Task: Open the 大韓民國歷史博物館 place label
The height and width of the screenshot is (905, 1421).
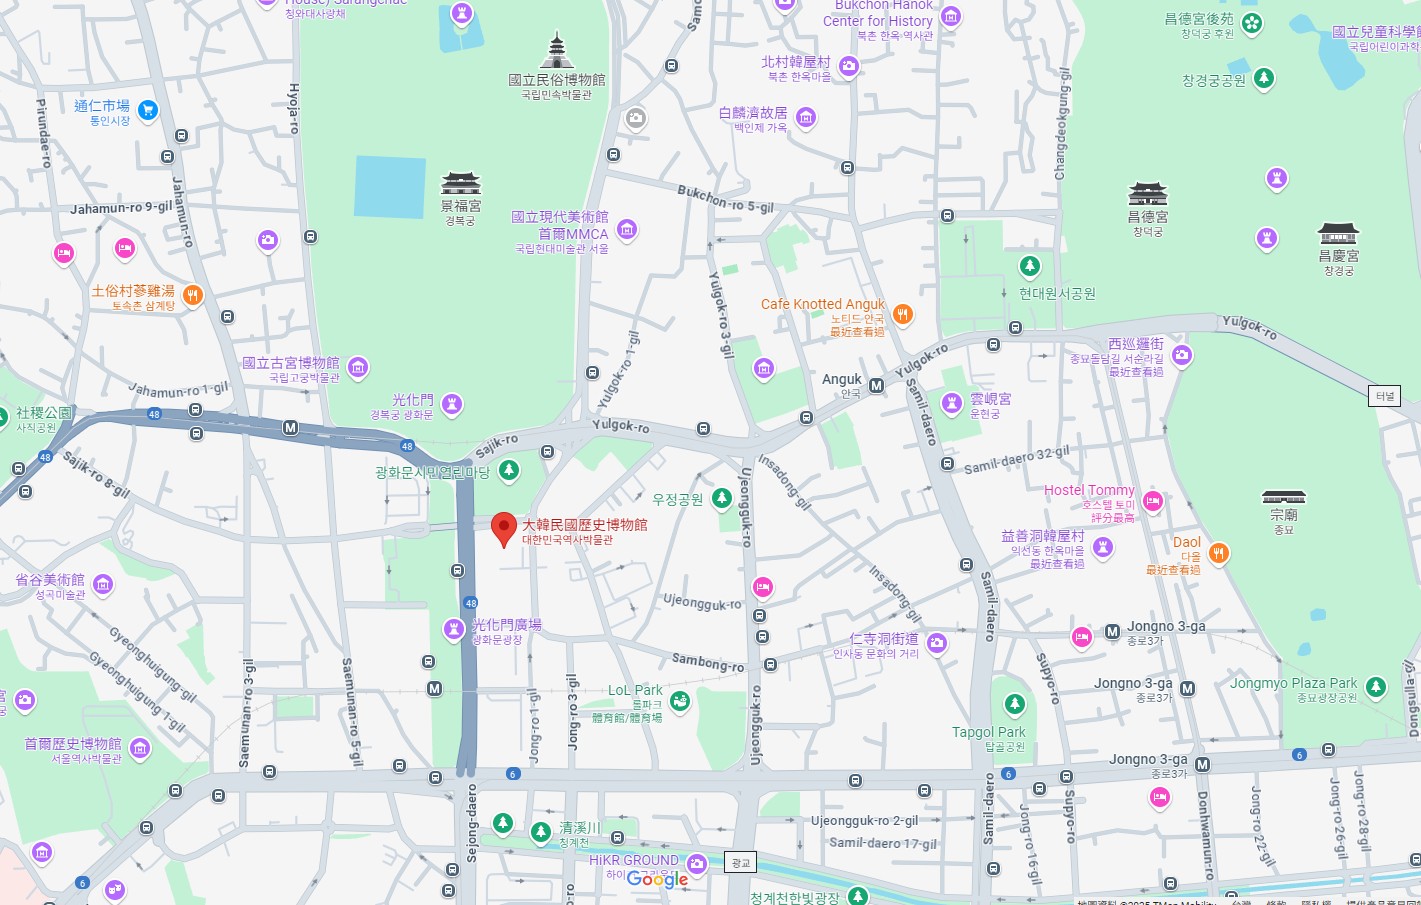Action: click(584, 525)
